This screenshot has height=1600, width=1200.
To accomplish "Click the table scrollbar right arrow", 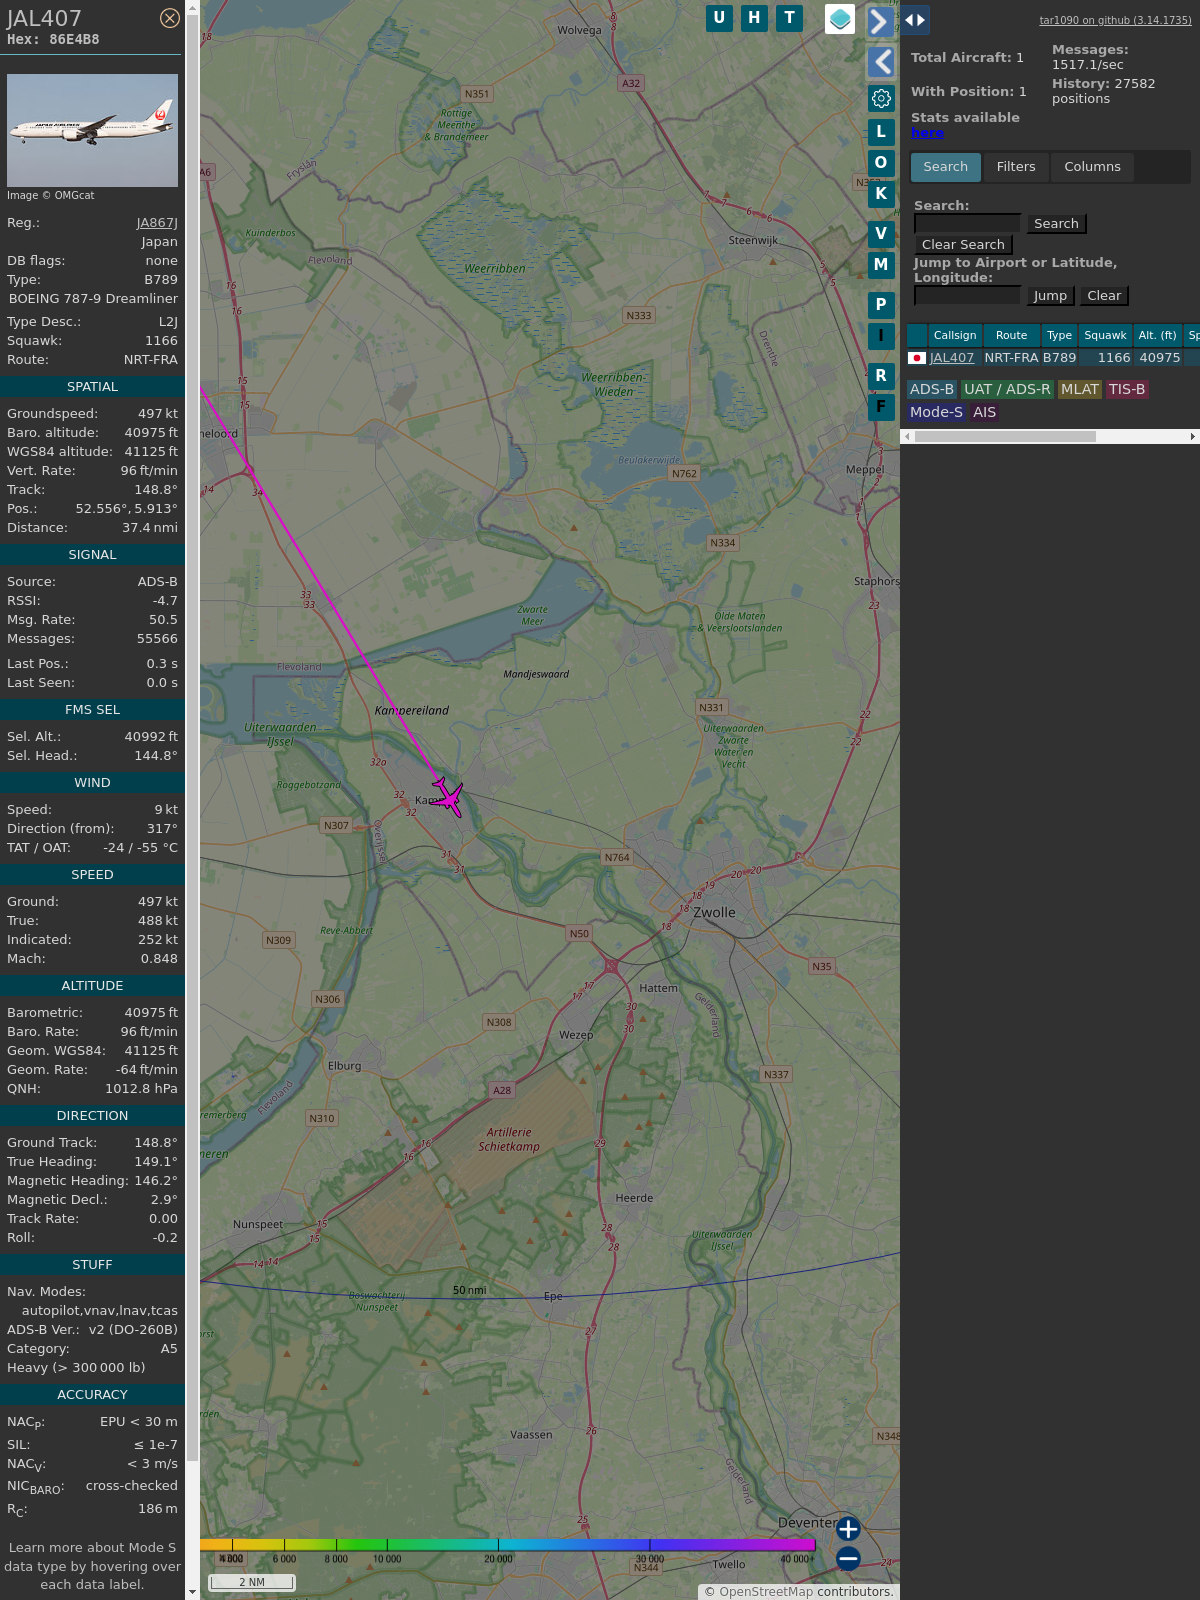I will point(1193,436).
